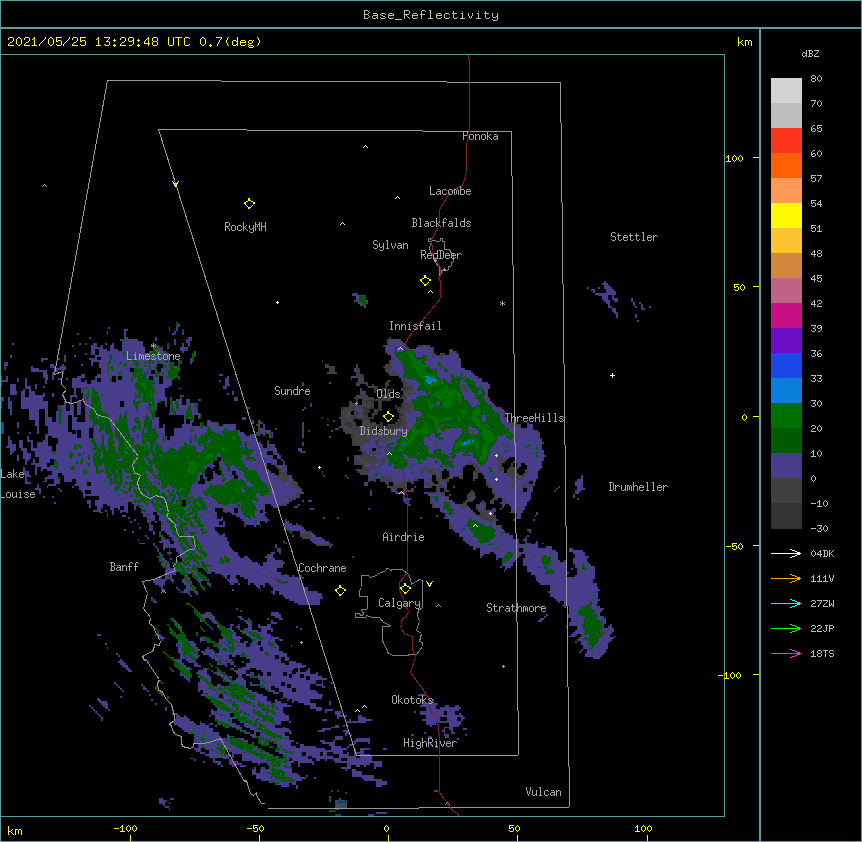Click the Airdrie city label

click(x=404, y=537)
